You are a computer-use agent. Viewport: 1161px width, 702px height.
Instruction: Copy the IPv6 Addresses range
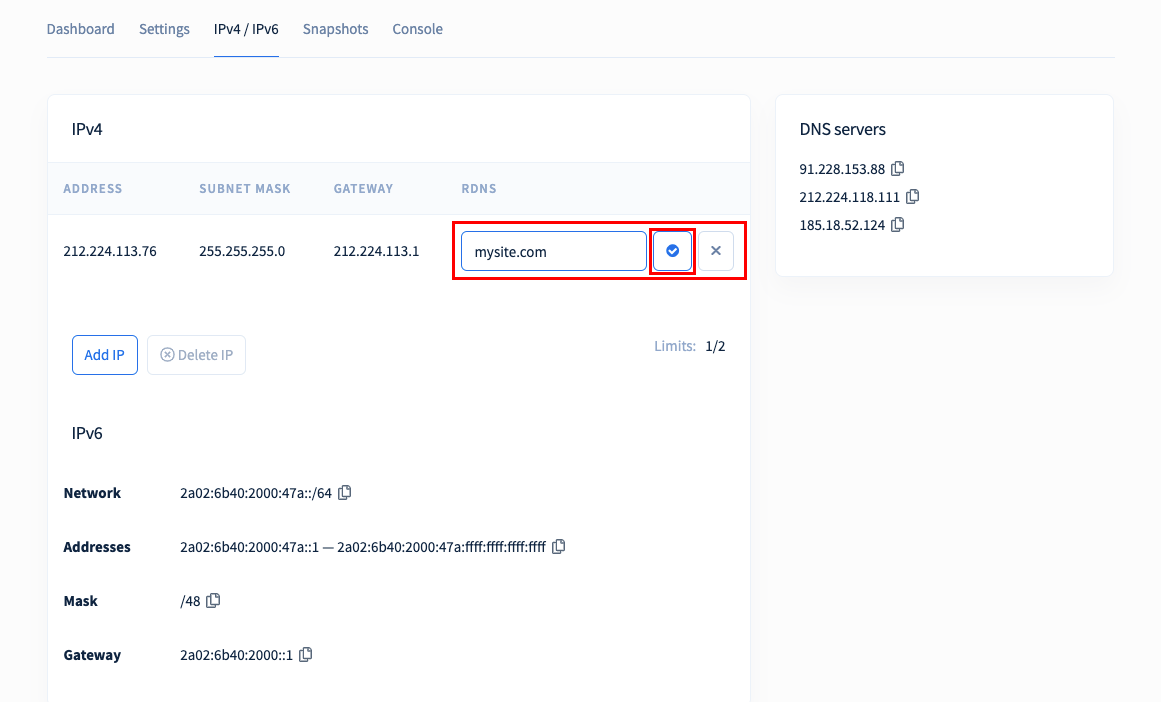pos(558,546)
